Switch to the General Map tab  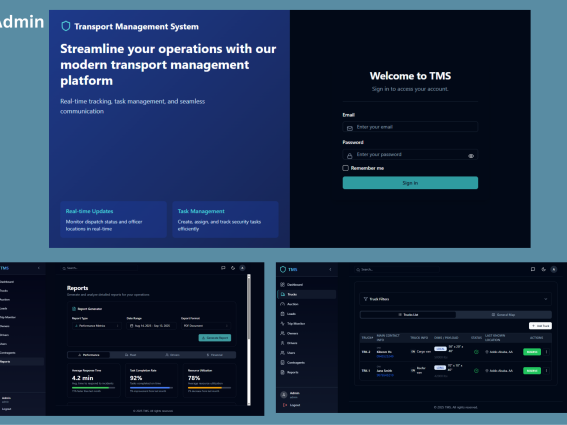point(503,315)
